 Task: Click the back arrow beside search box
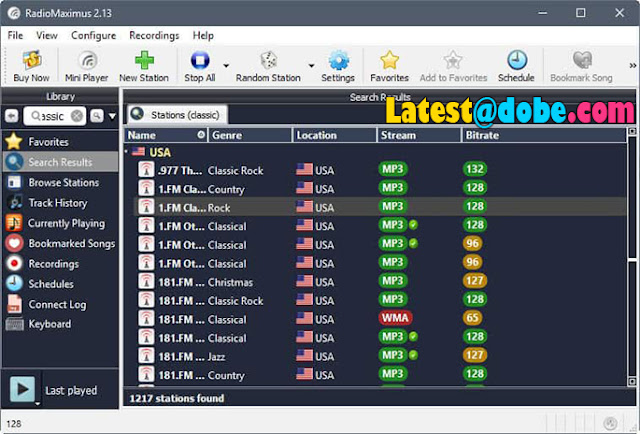tap(12, 116)
